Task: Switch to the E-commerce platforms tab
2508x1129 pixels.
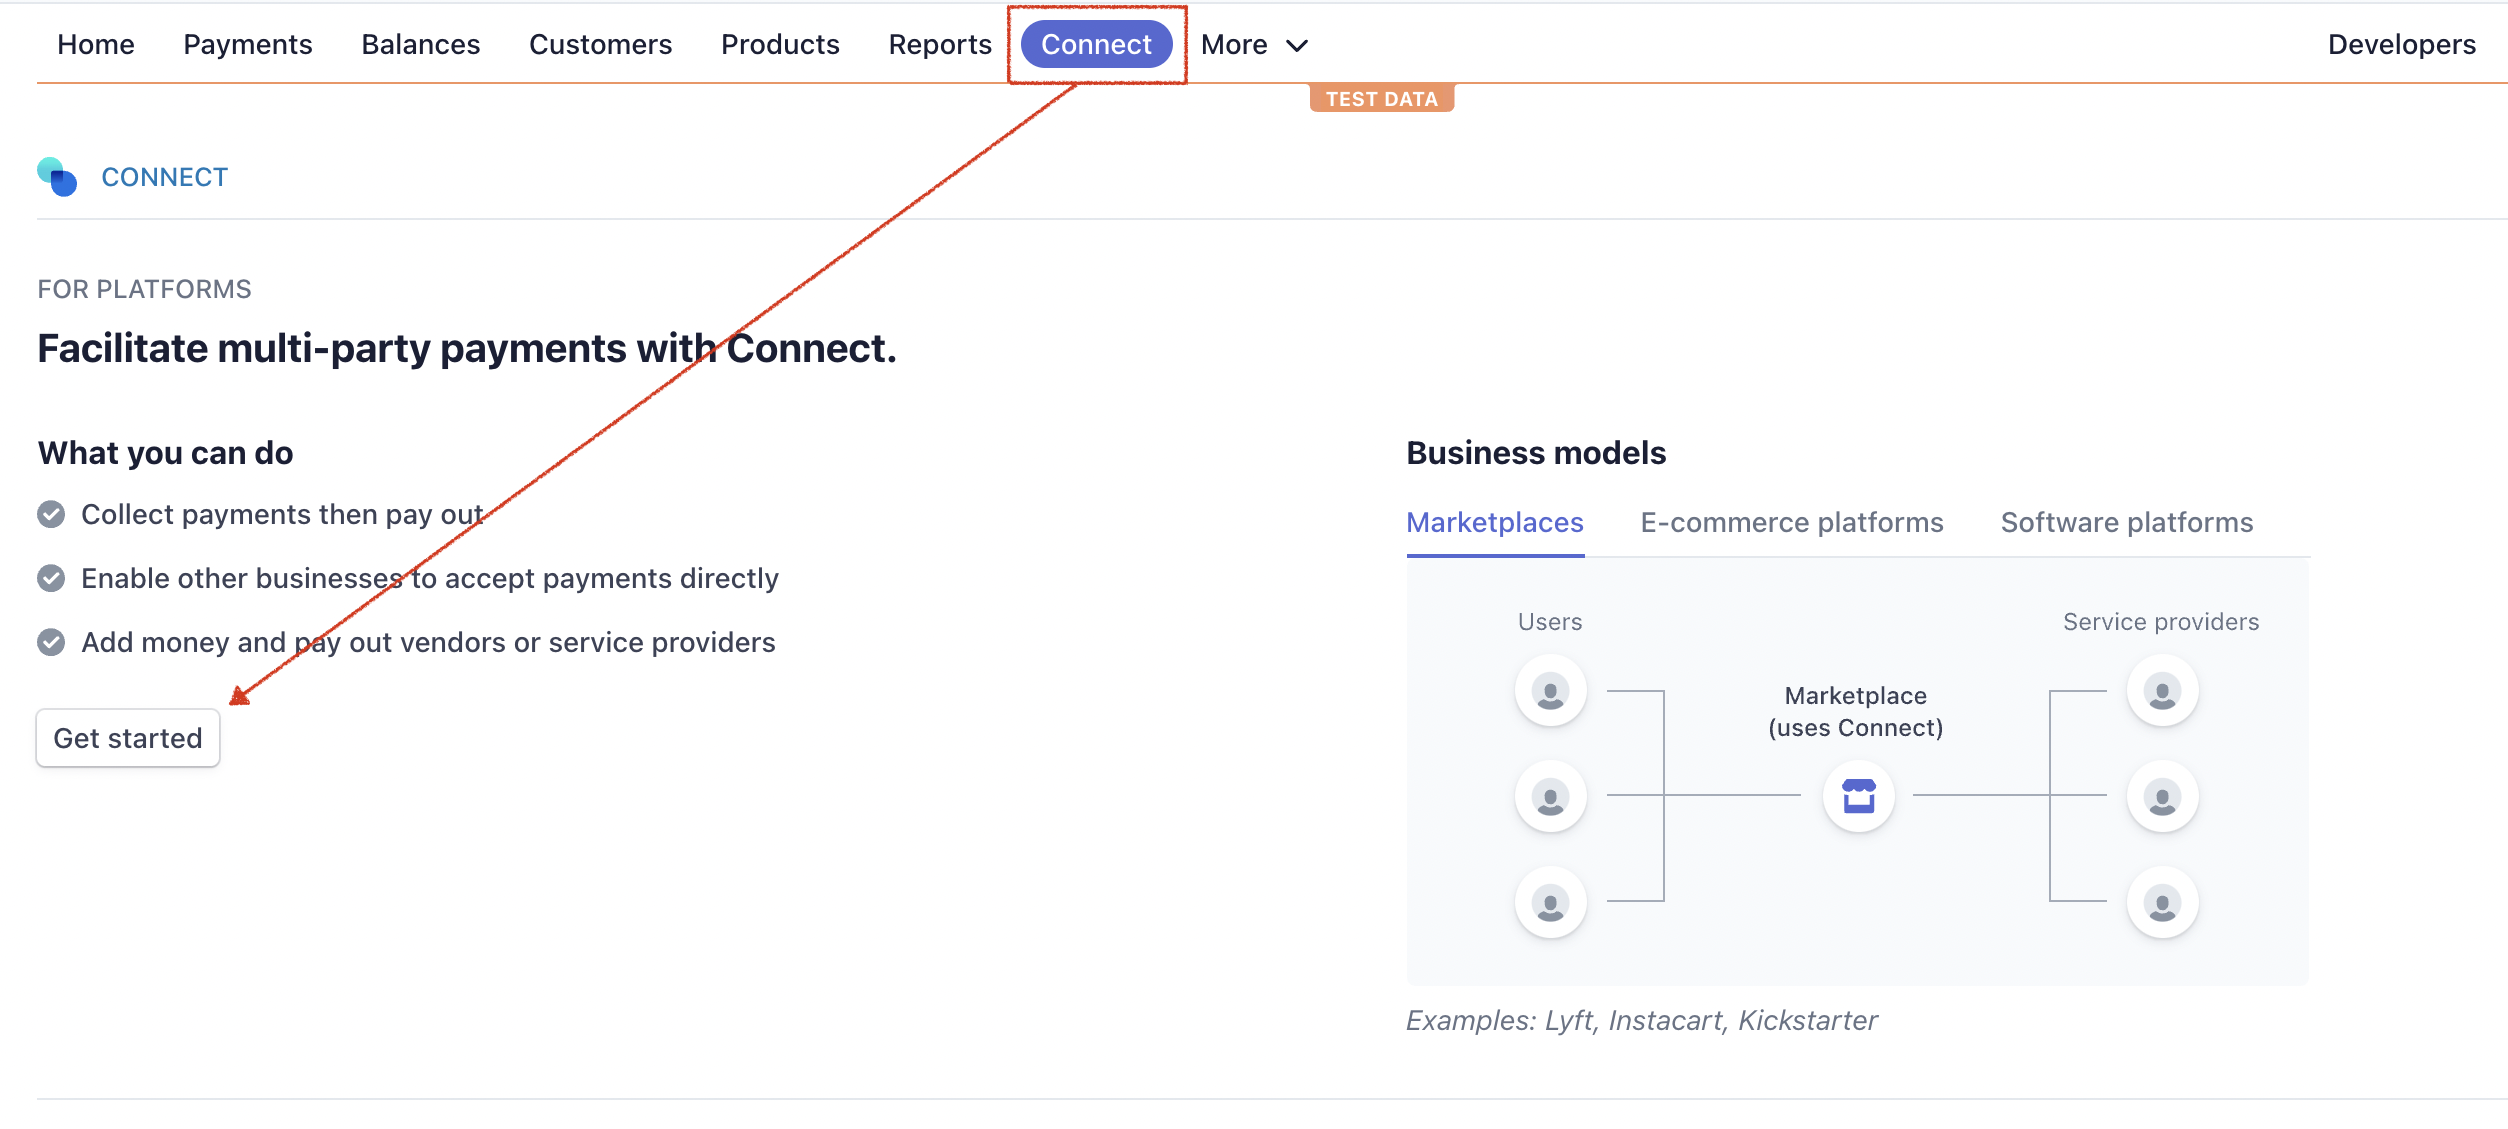Action: [x=1792, y=522]
